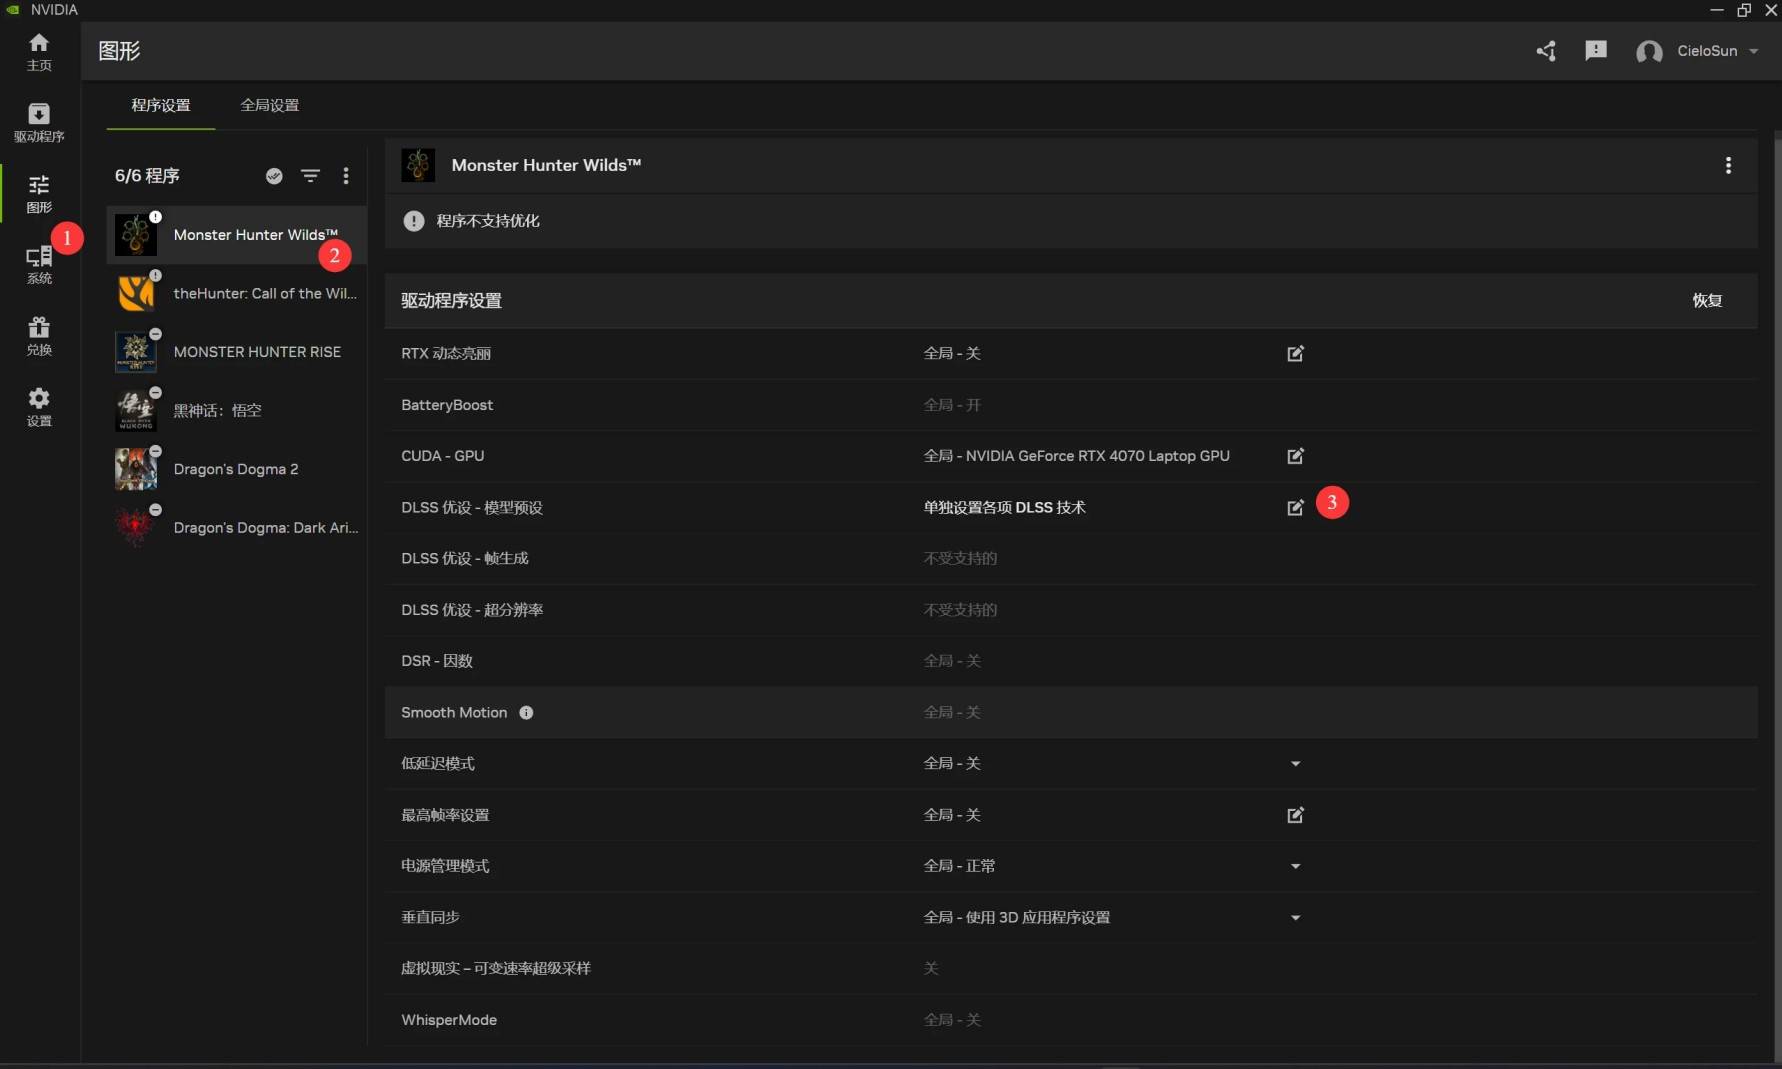Open the 设置 settings section

39,407
